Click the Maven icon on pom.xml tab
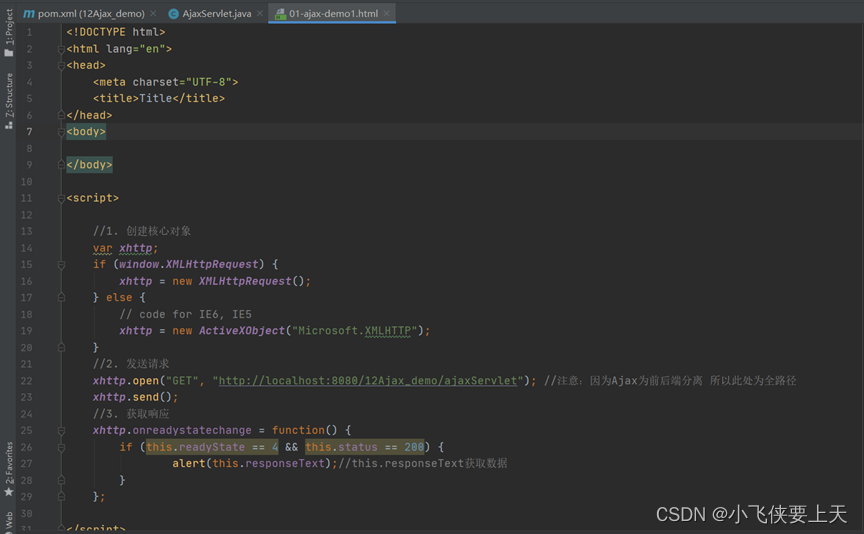Screen dimensions: 864x534 (x=29, y=14)
